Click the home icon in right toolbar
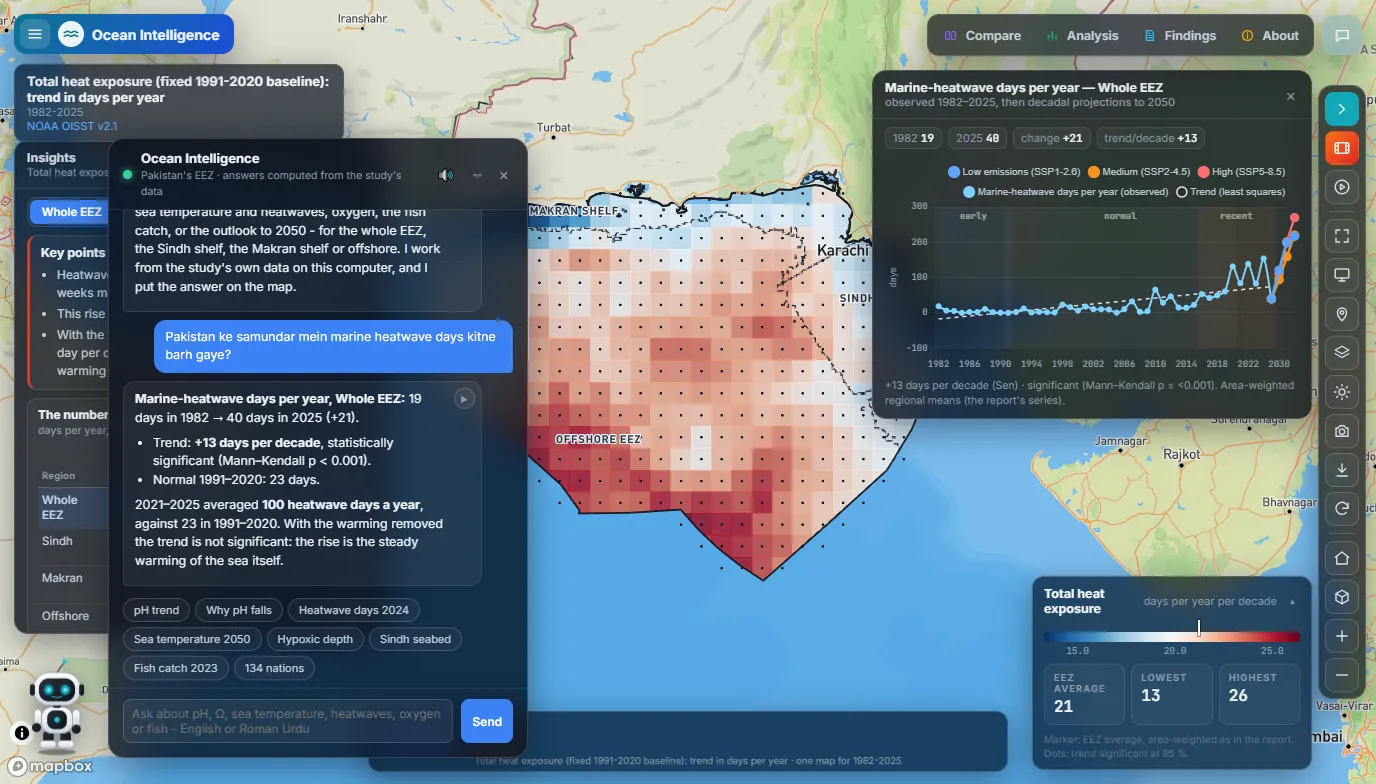1376x784 pixels. point(1342,558)
